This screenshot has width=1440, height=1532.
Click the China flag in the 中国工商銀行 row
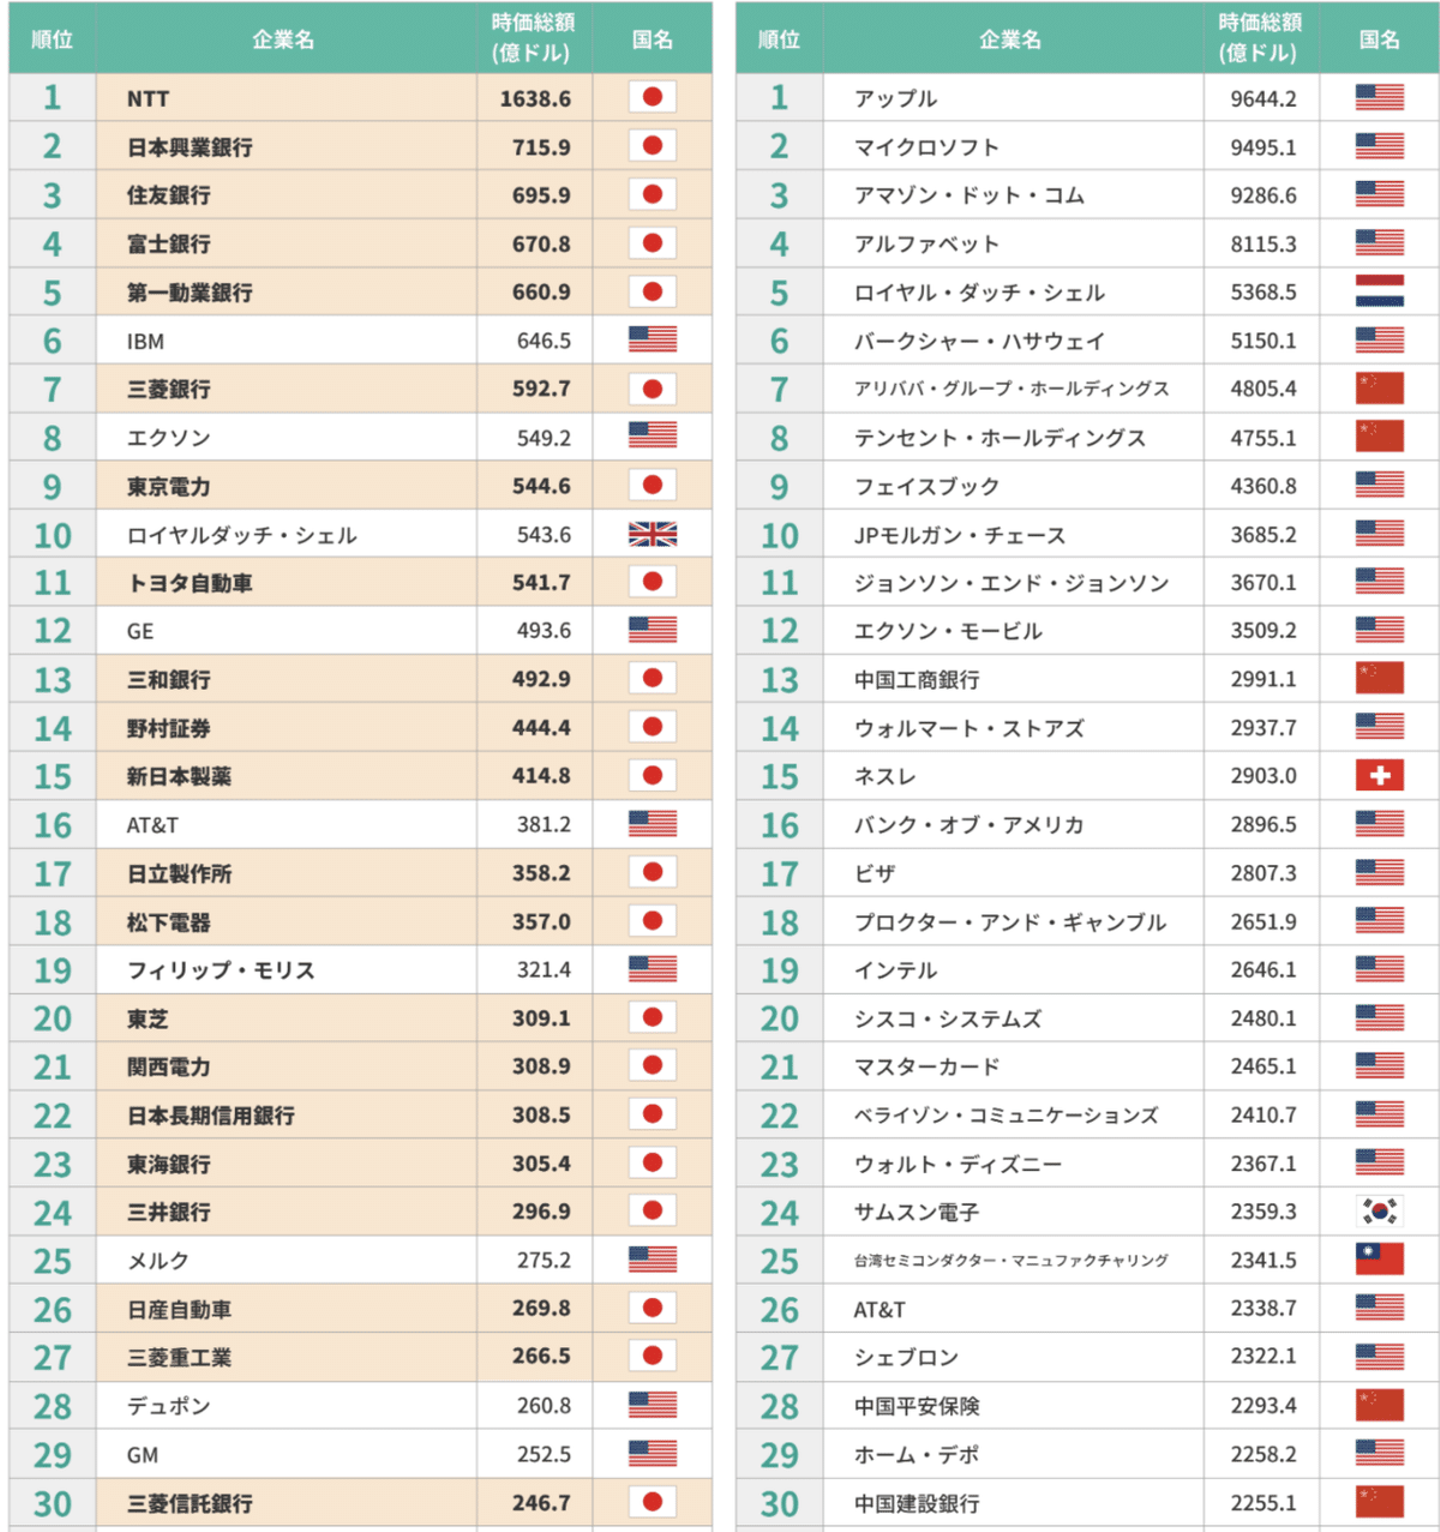coord(1380,678)
